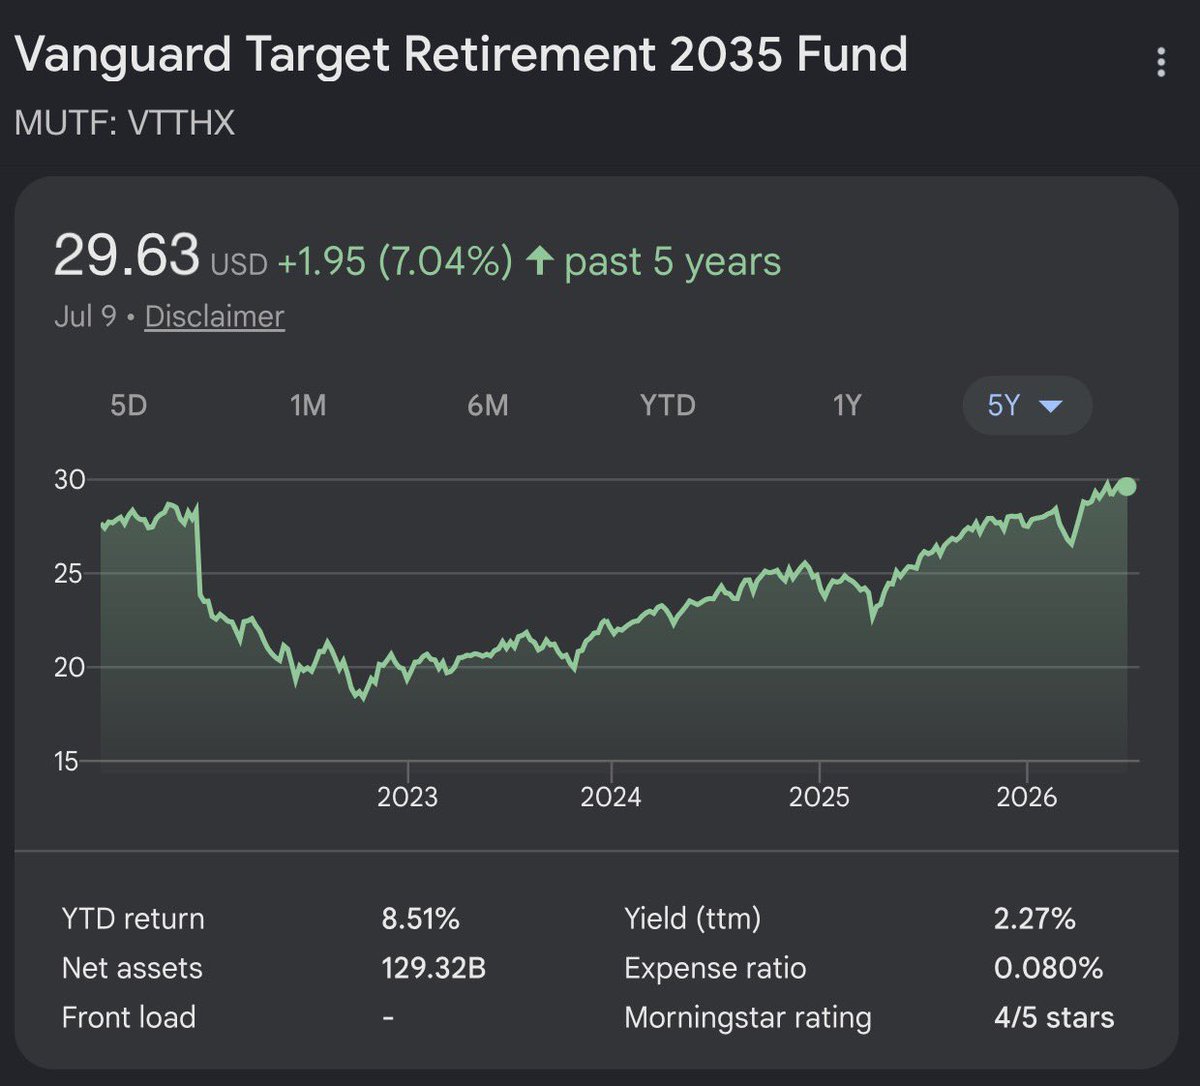Switch chart to 6M range
This screenshot has width=1200, height=1086.
(x=488, y=405)
